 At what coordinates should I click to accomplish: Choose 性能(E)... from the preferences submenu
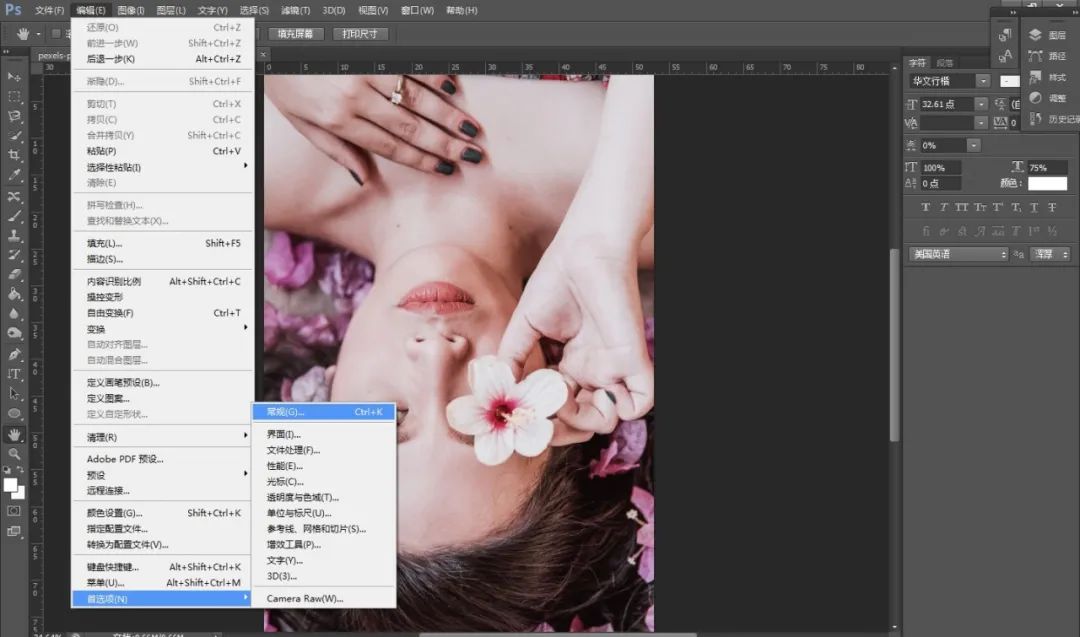(x=324, y=466)
